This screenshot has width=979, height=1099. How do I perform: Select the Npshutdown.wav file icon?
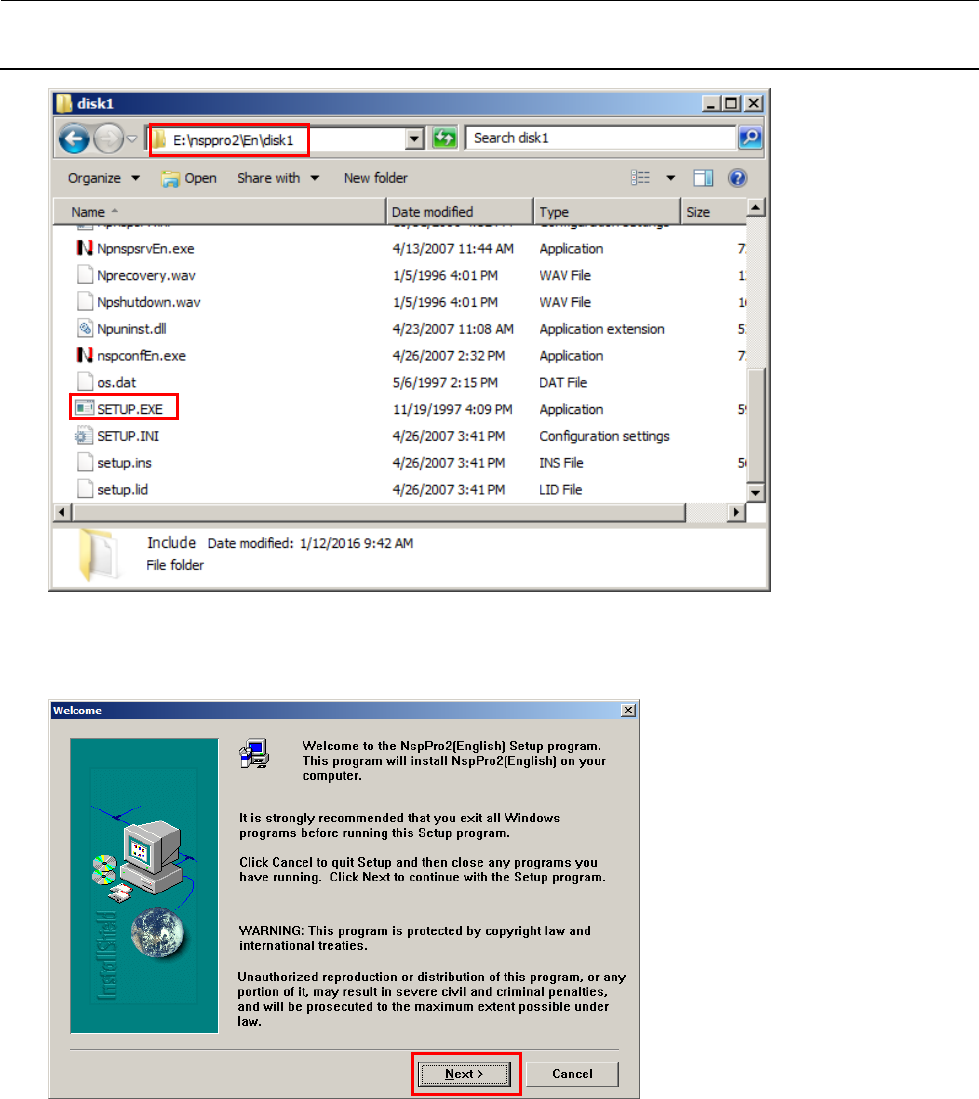point(85,301)
